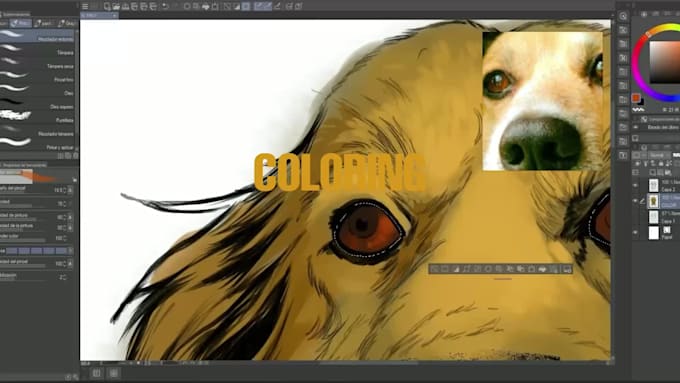
Task: Open the hamburger menu in the command bar
Action: point(85,6)
